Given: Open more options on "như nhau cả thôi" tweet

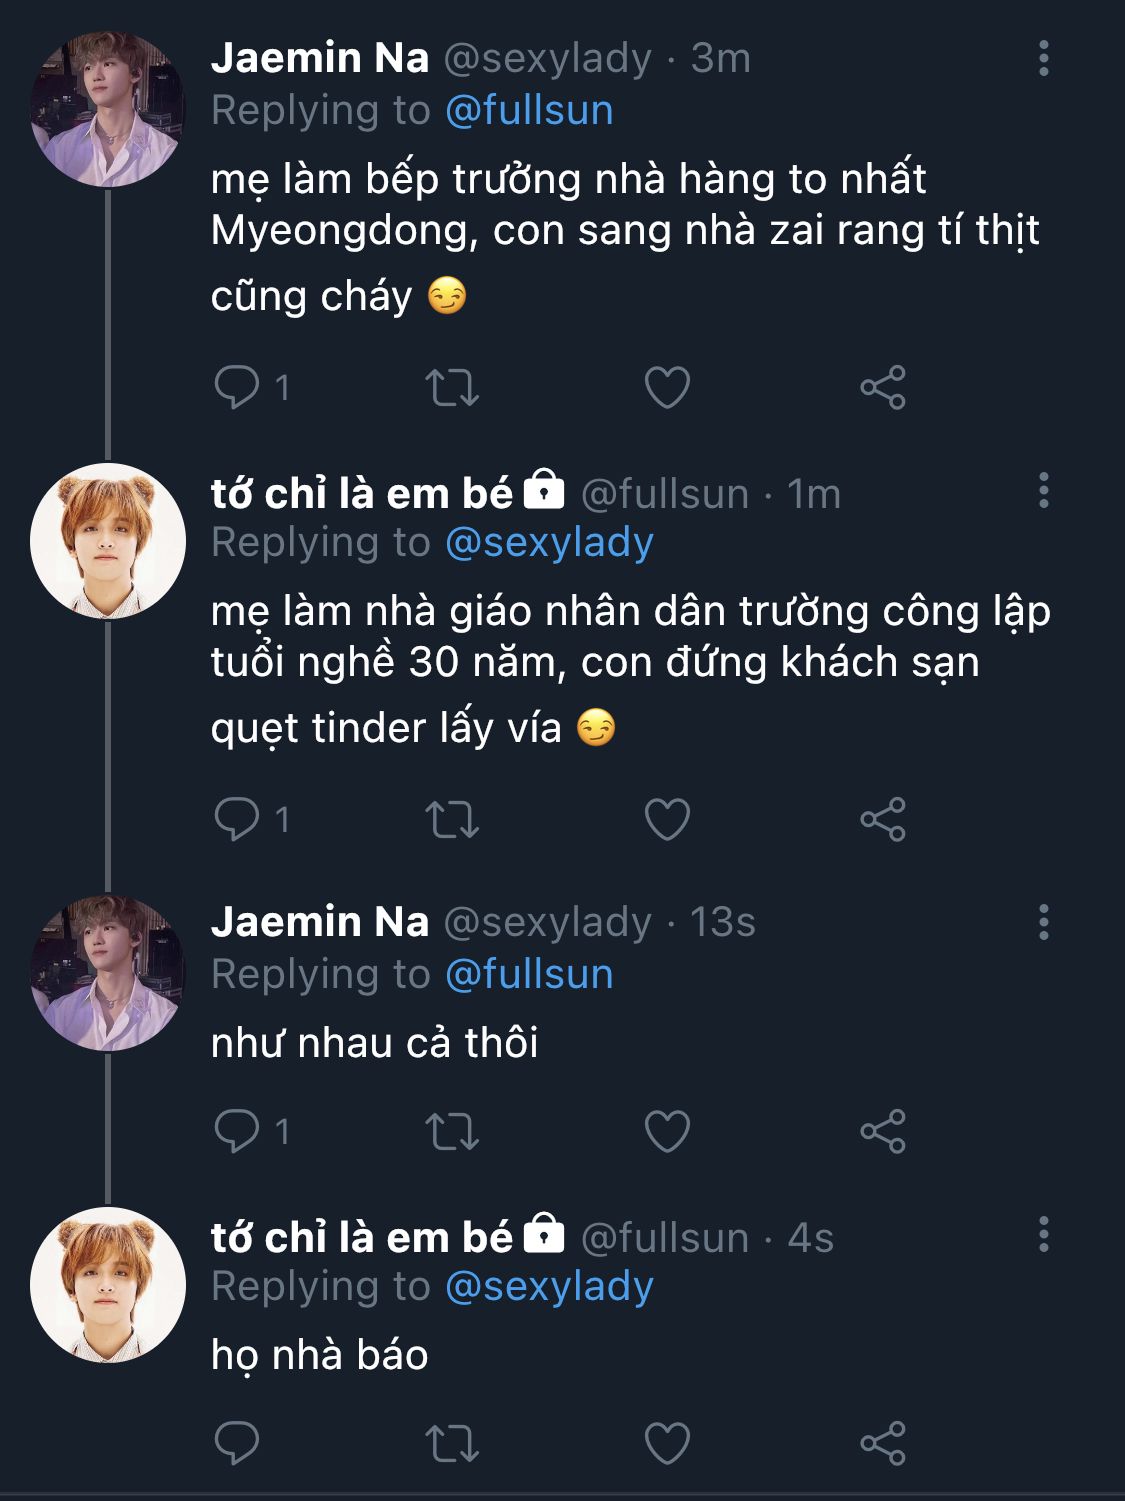Looking at the screenshot, I should [x=1043, y=922].
